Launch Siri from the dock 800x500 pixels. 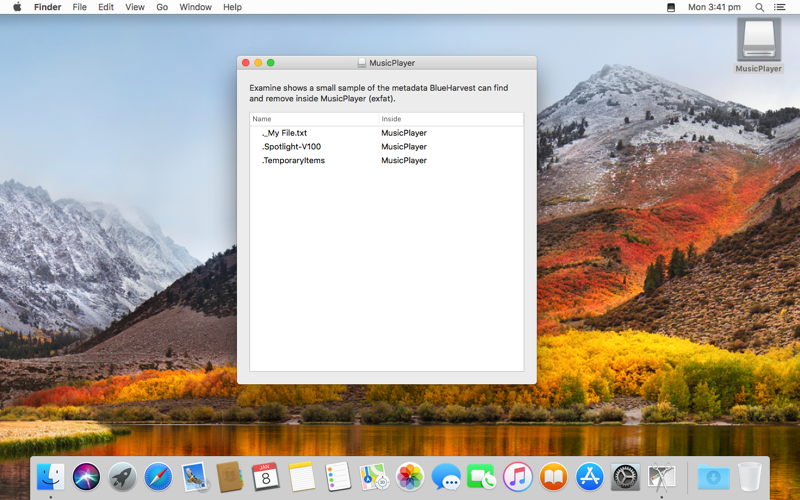(86, 477)
